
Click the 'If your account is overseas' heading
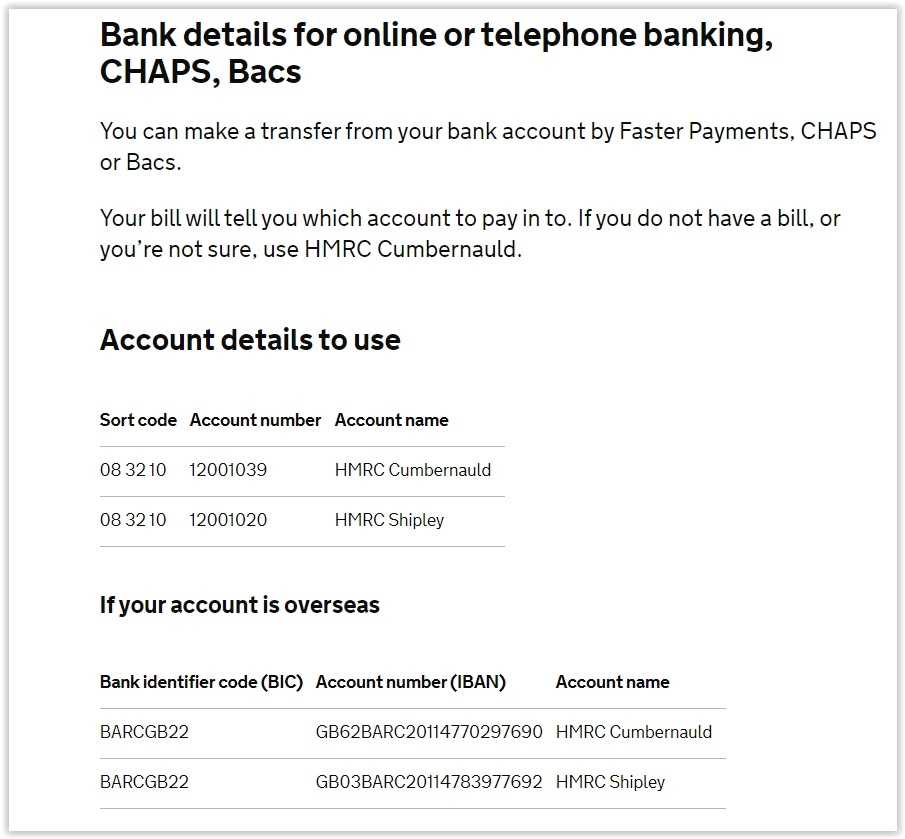tap(240, 605)
